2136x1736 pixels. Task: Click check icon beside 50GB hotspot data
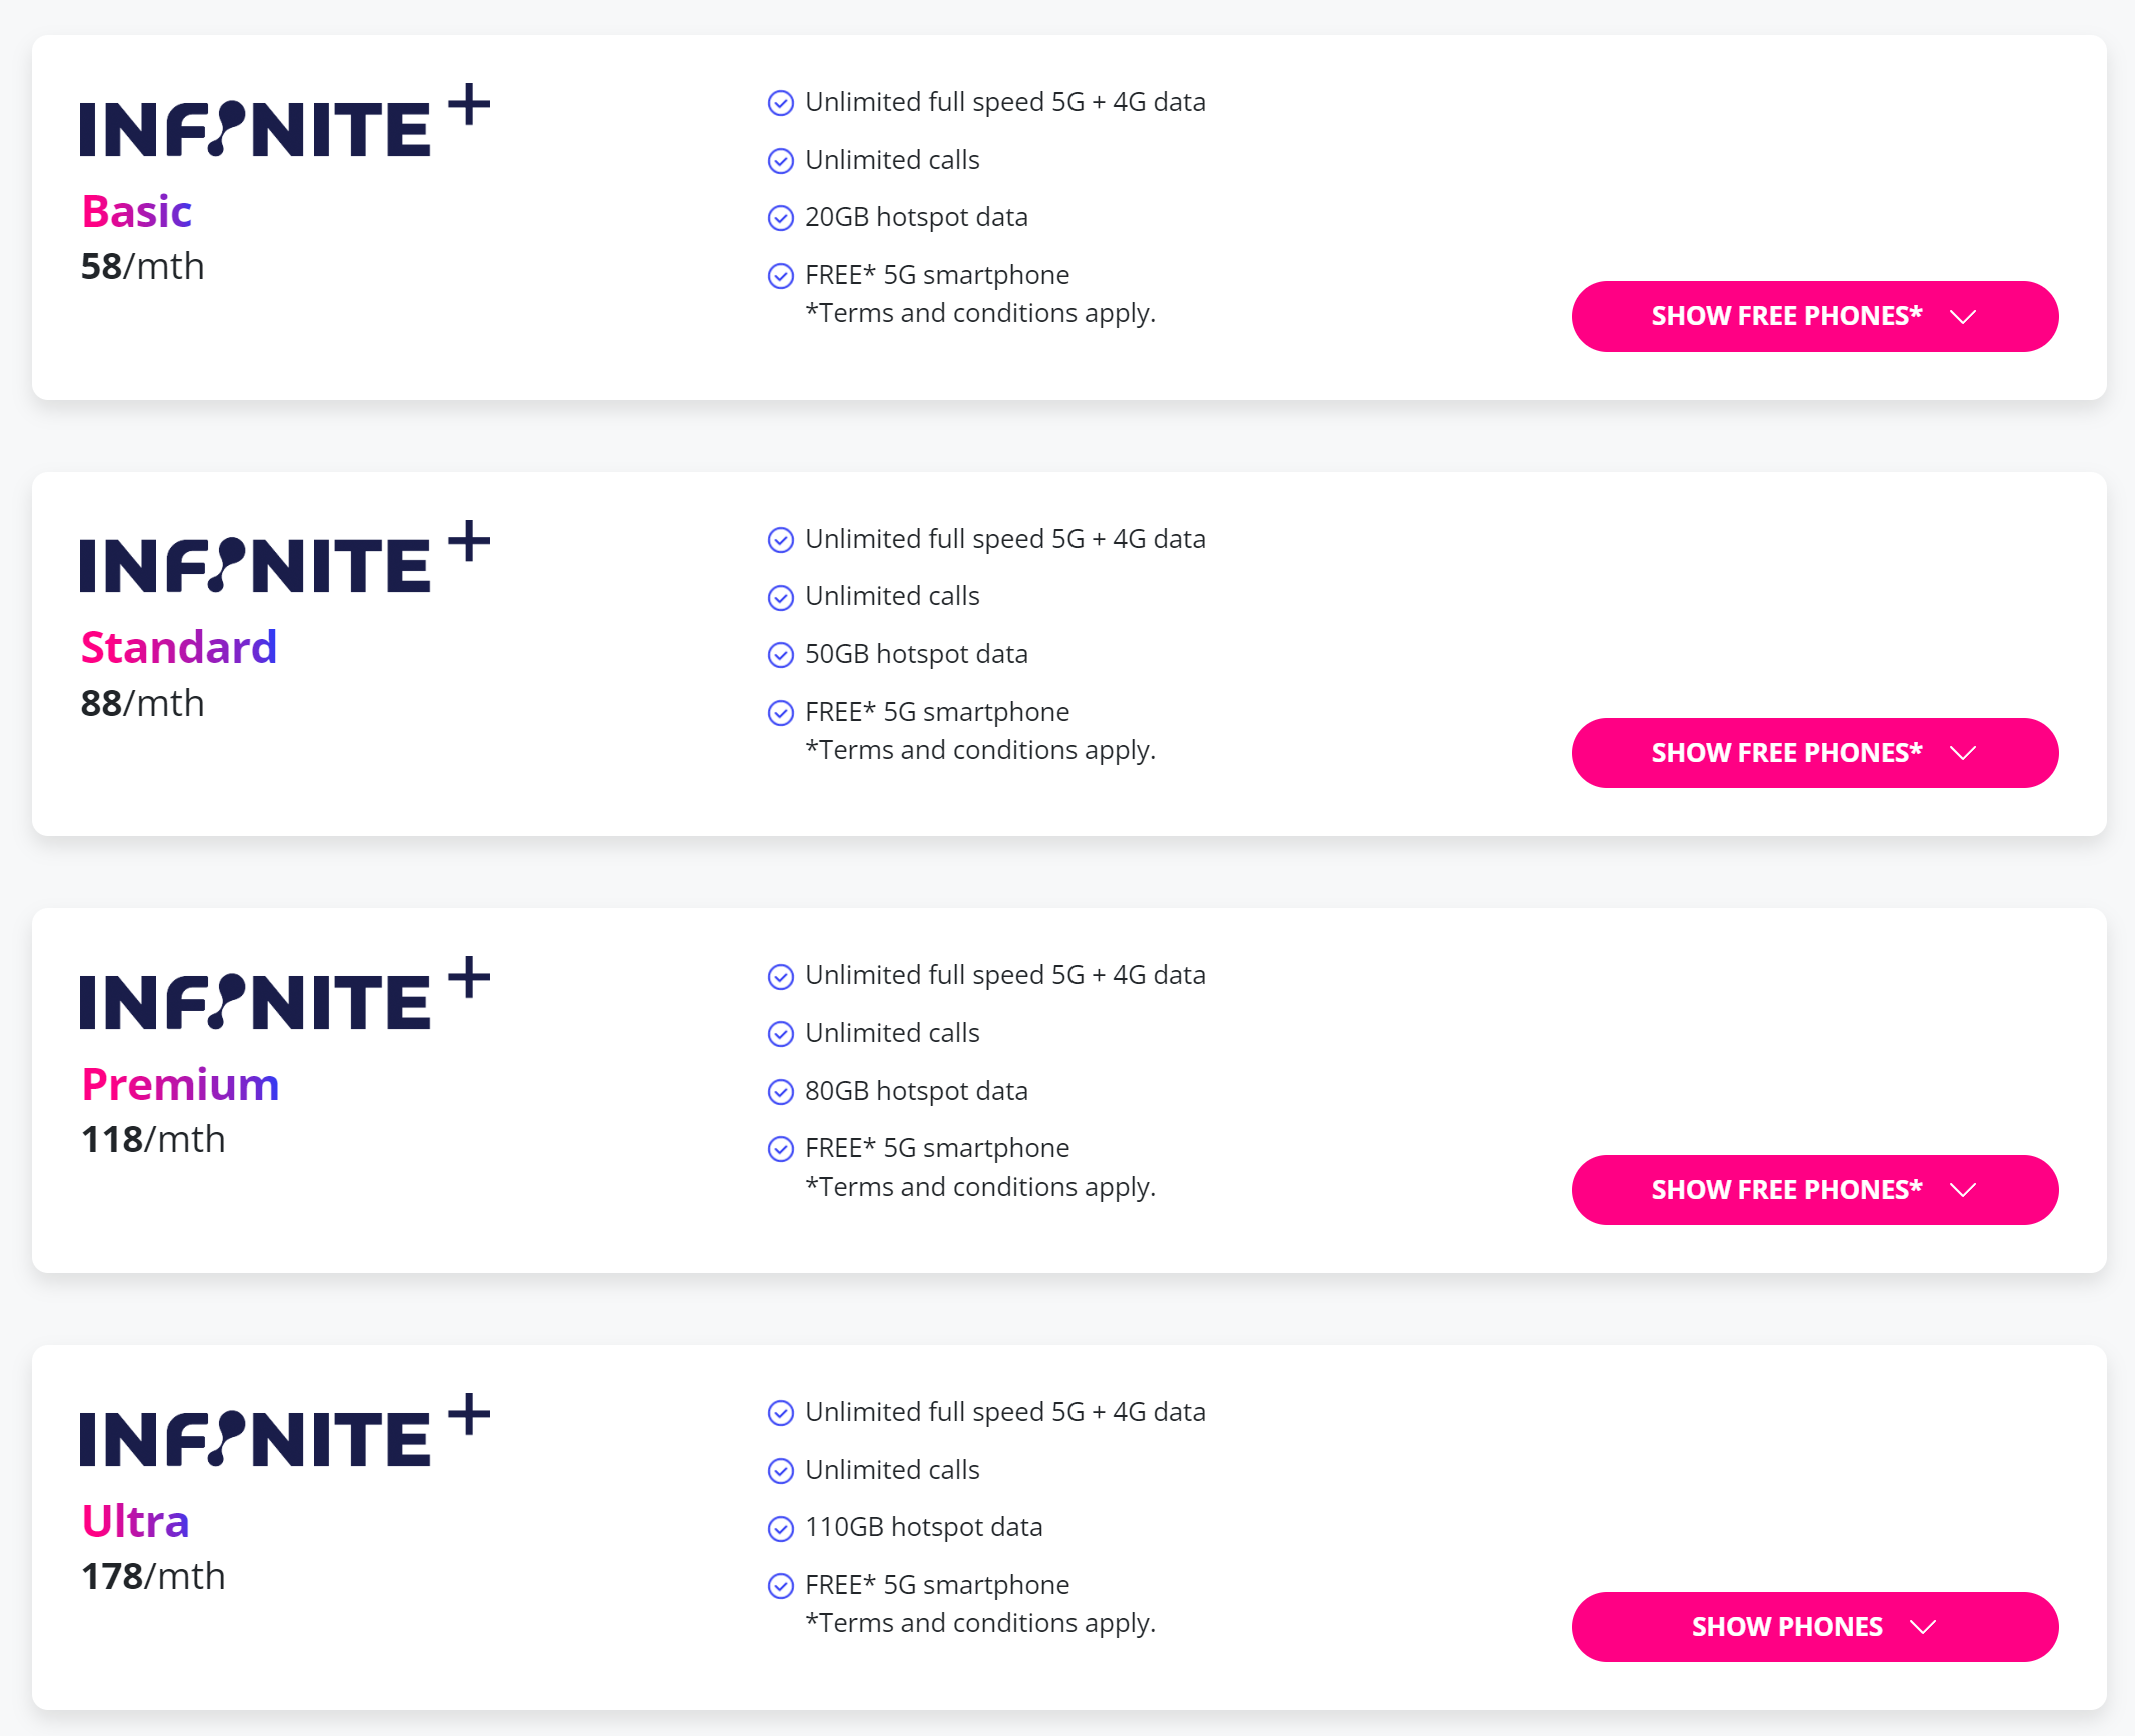coord(780,655)
